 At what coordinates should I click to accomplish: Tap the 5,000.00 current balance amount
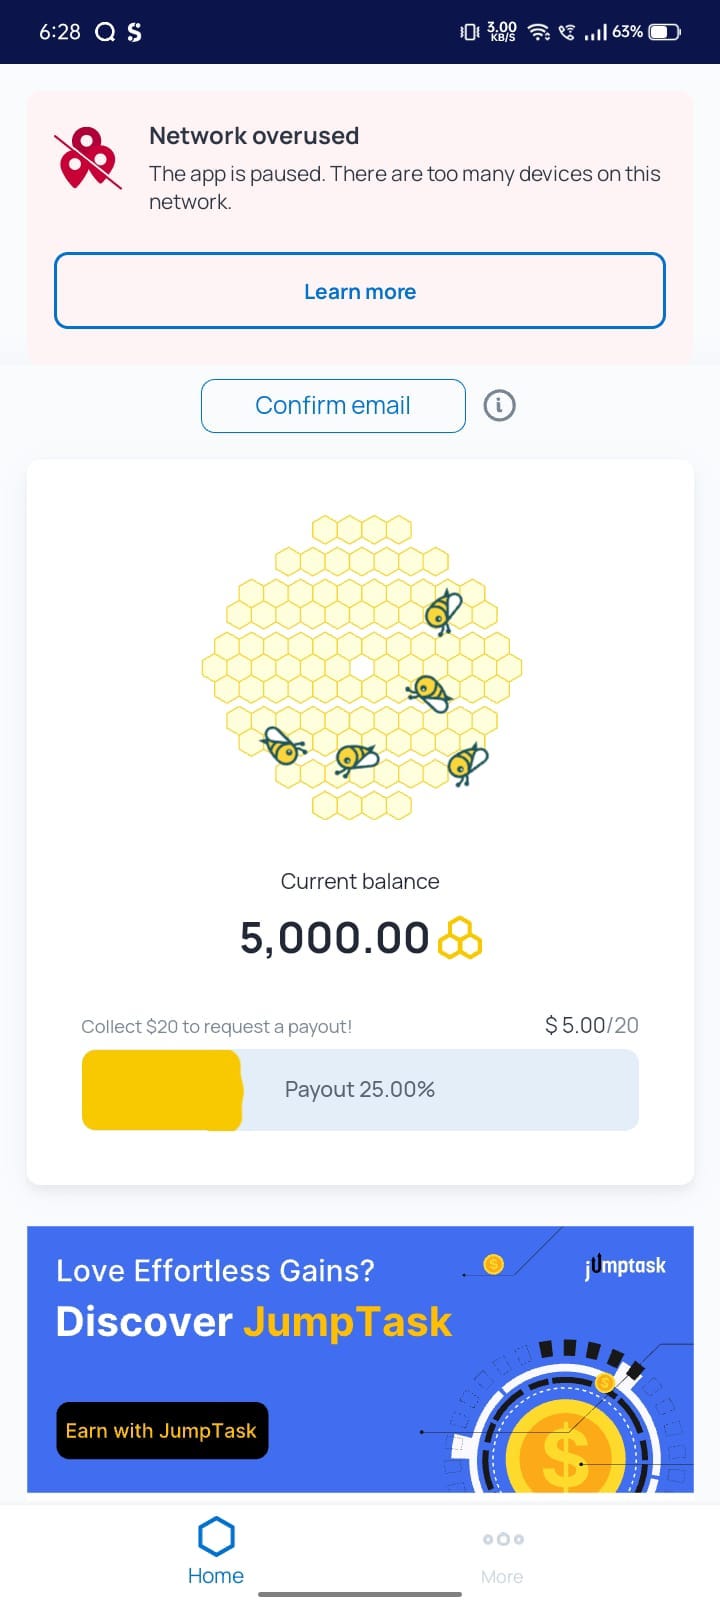[x=334, y=938]
